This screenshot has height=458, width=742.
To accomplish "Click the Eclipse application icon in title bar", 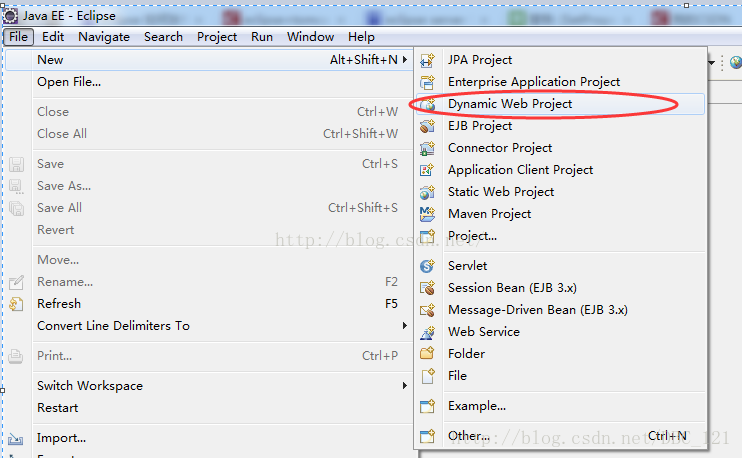I will click(10, 16).
